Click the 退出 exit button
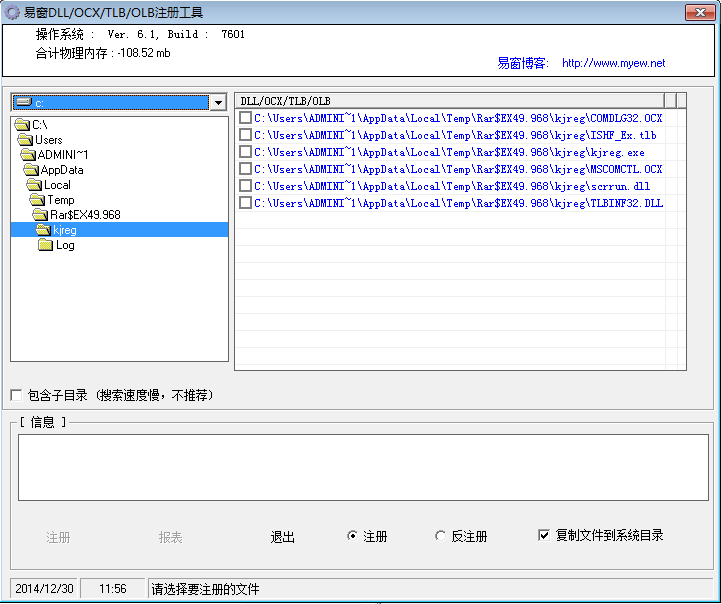Viewport: 721px width, 604px height. (x=282, y=537)
